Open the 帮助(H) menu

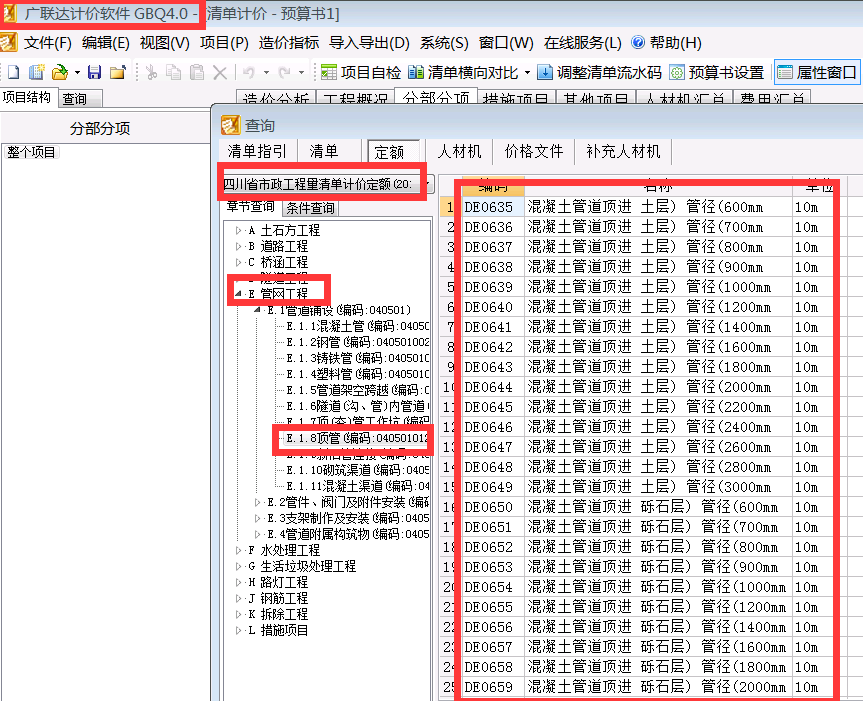tap(667, 43)
